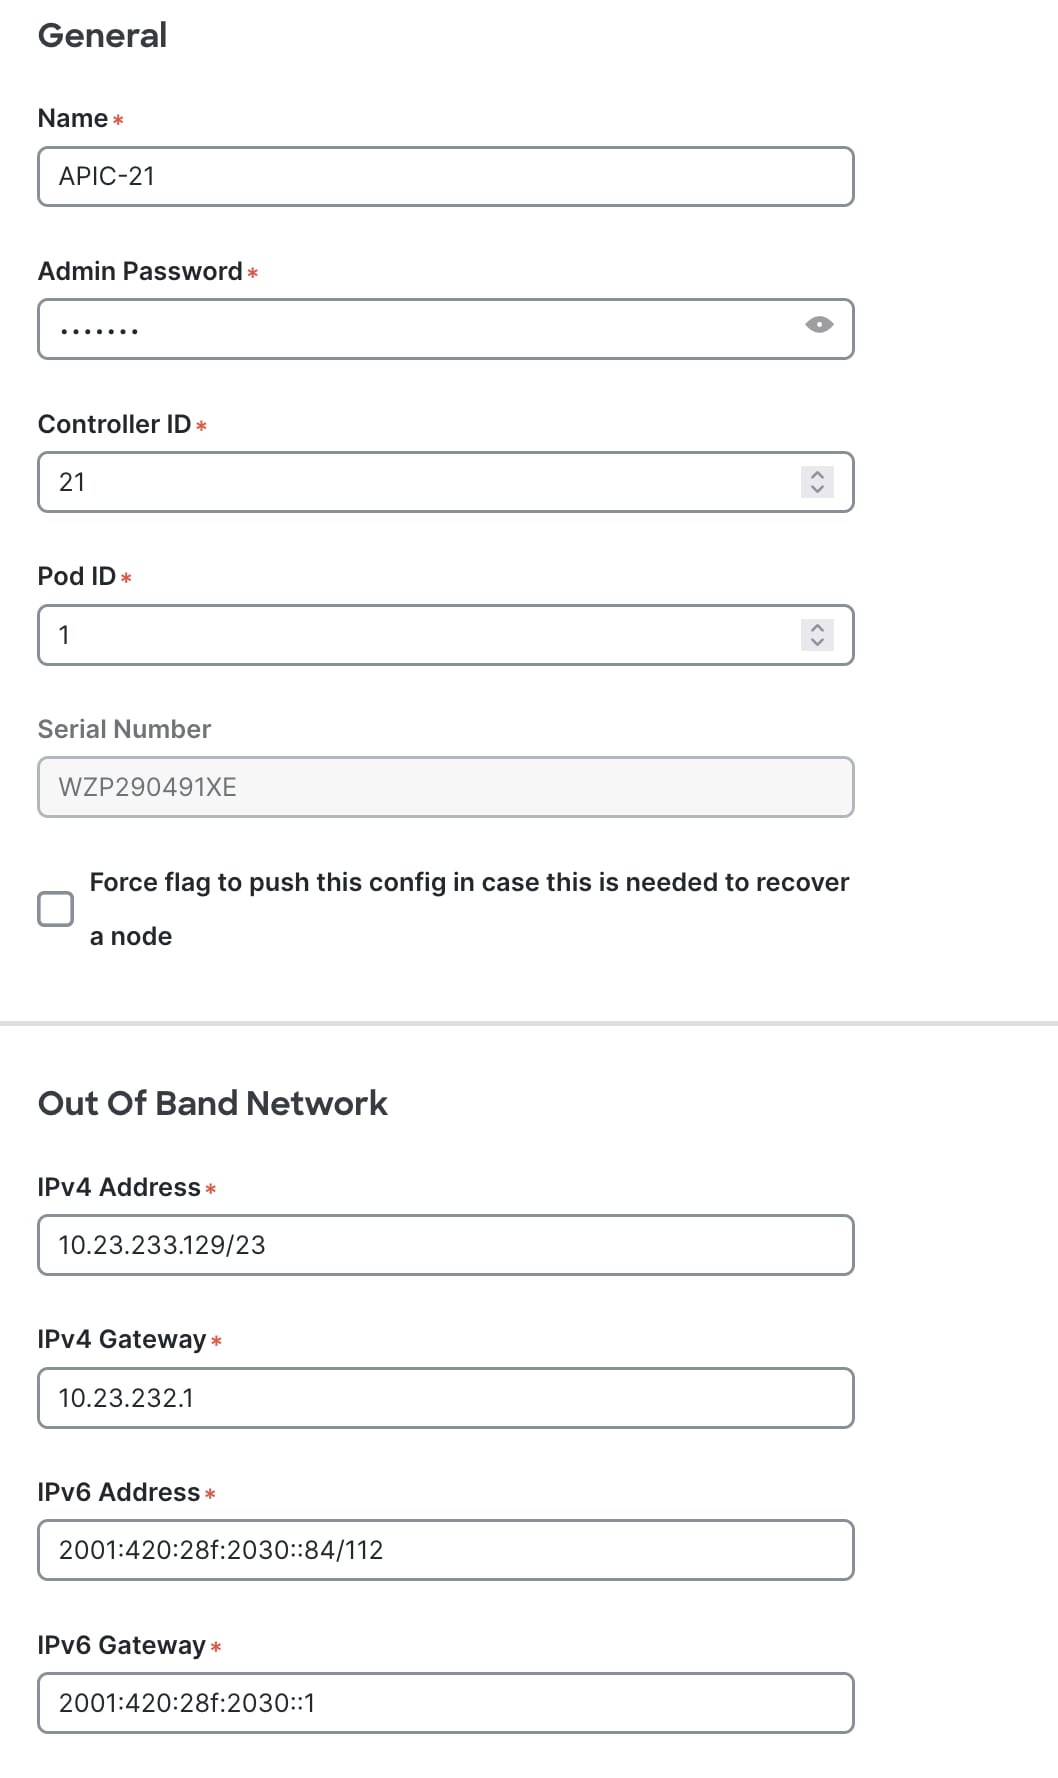
Task: Click the Out Of Band Network heading
Action: click(212, 1103)
